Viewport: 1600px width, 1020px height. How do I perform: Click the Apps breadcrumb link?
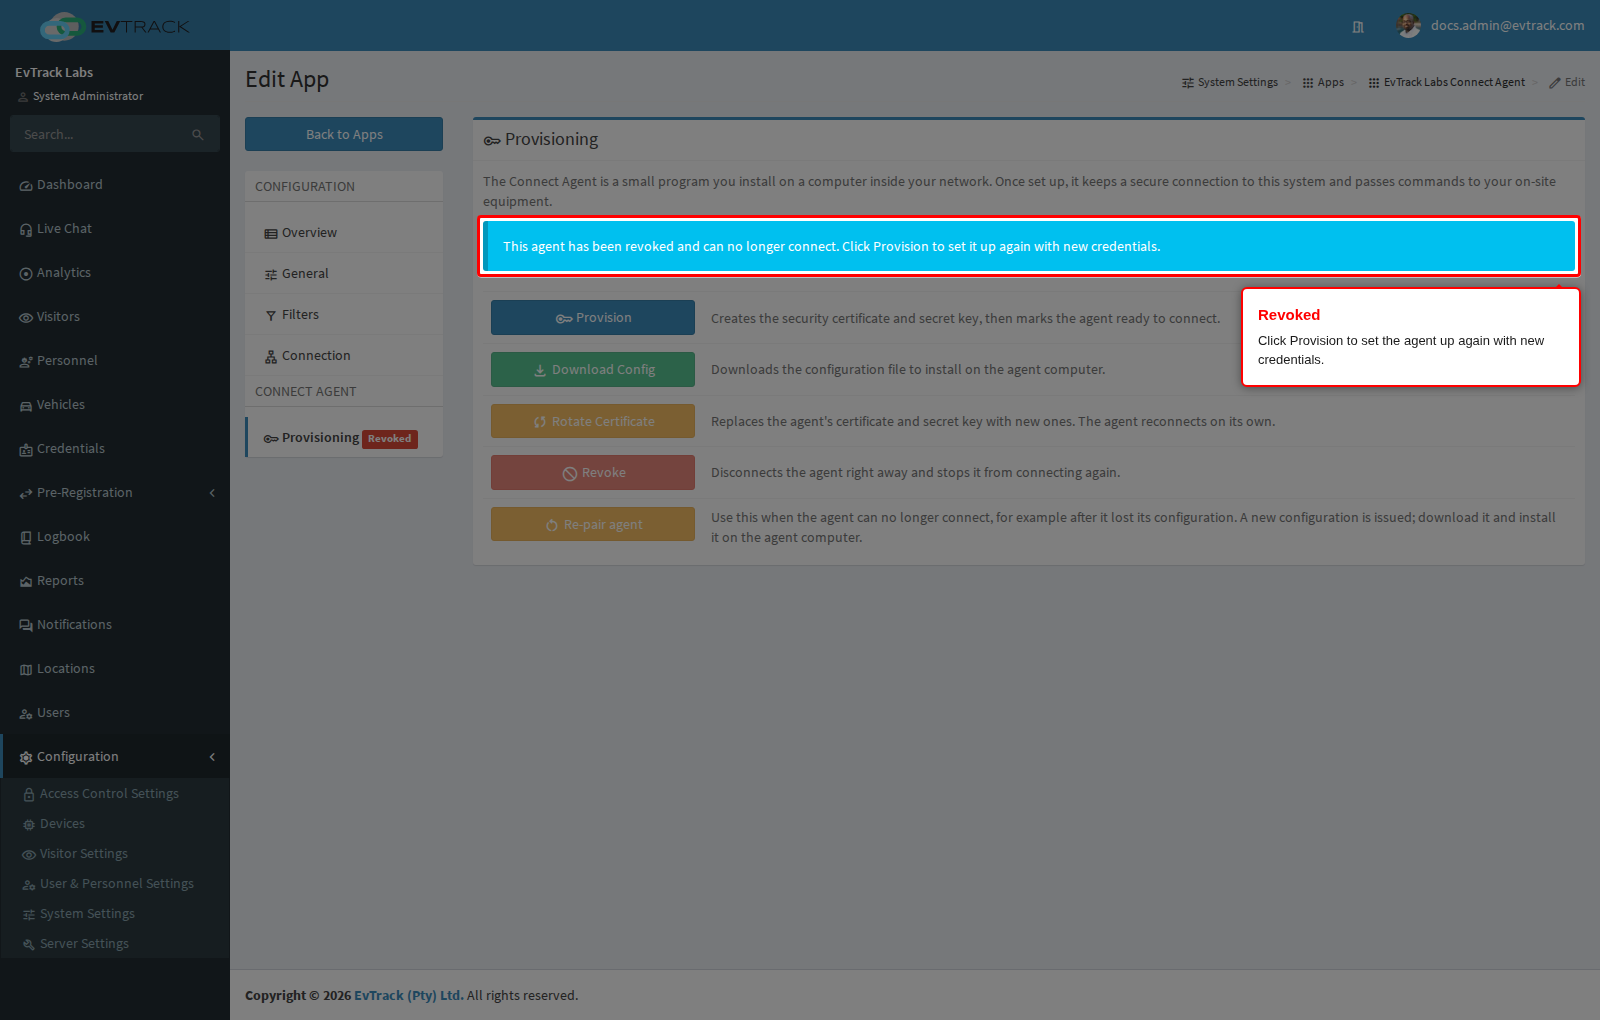click(x=1323, y=83)
